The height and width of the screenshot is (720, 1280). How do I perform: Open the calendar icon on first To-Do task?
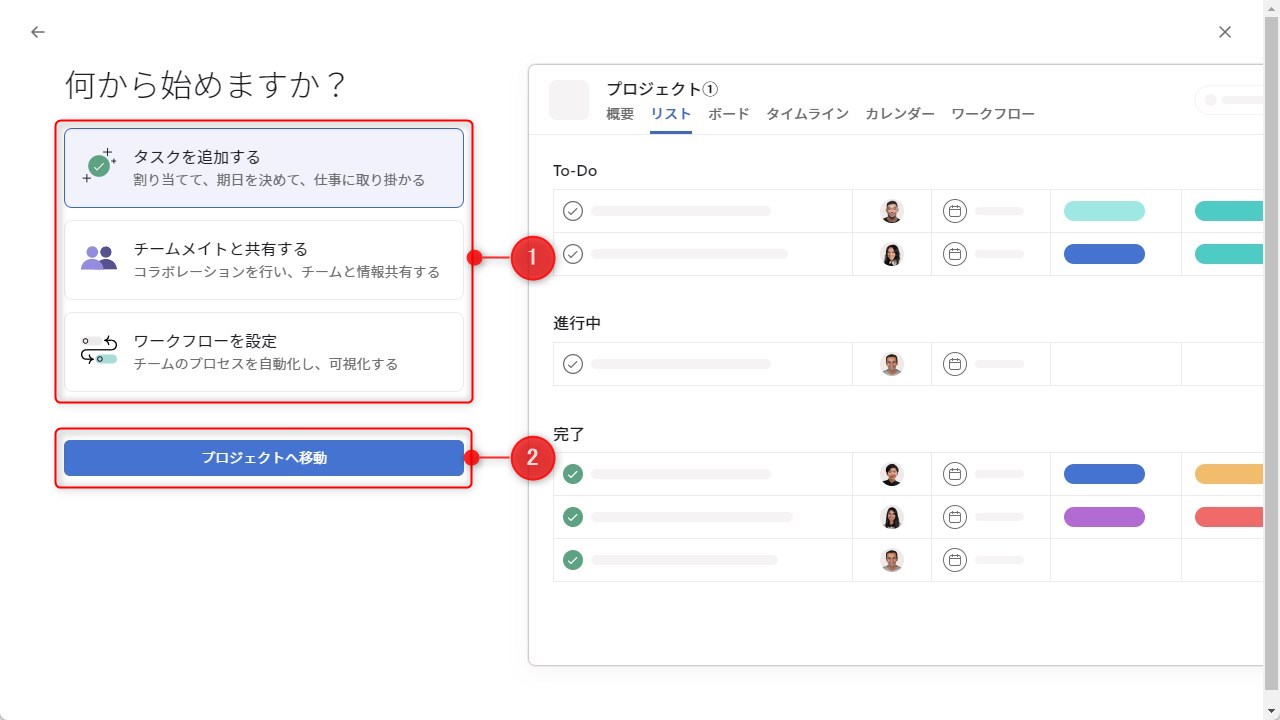[954, 210]
